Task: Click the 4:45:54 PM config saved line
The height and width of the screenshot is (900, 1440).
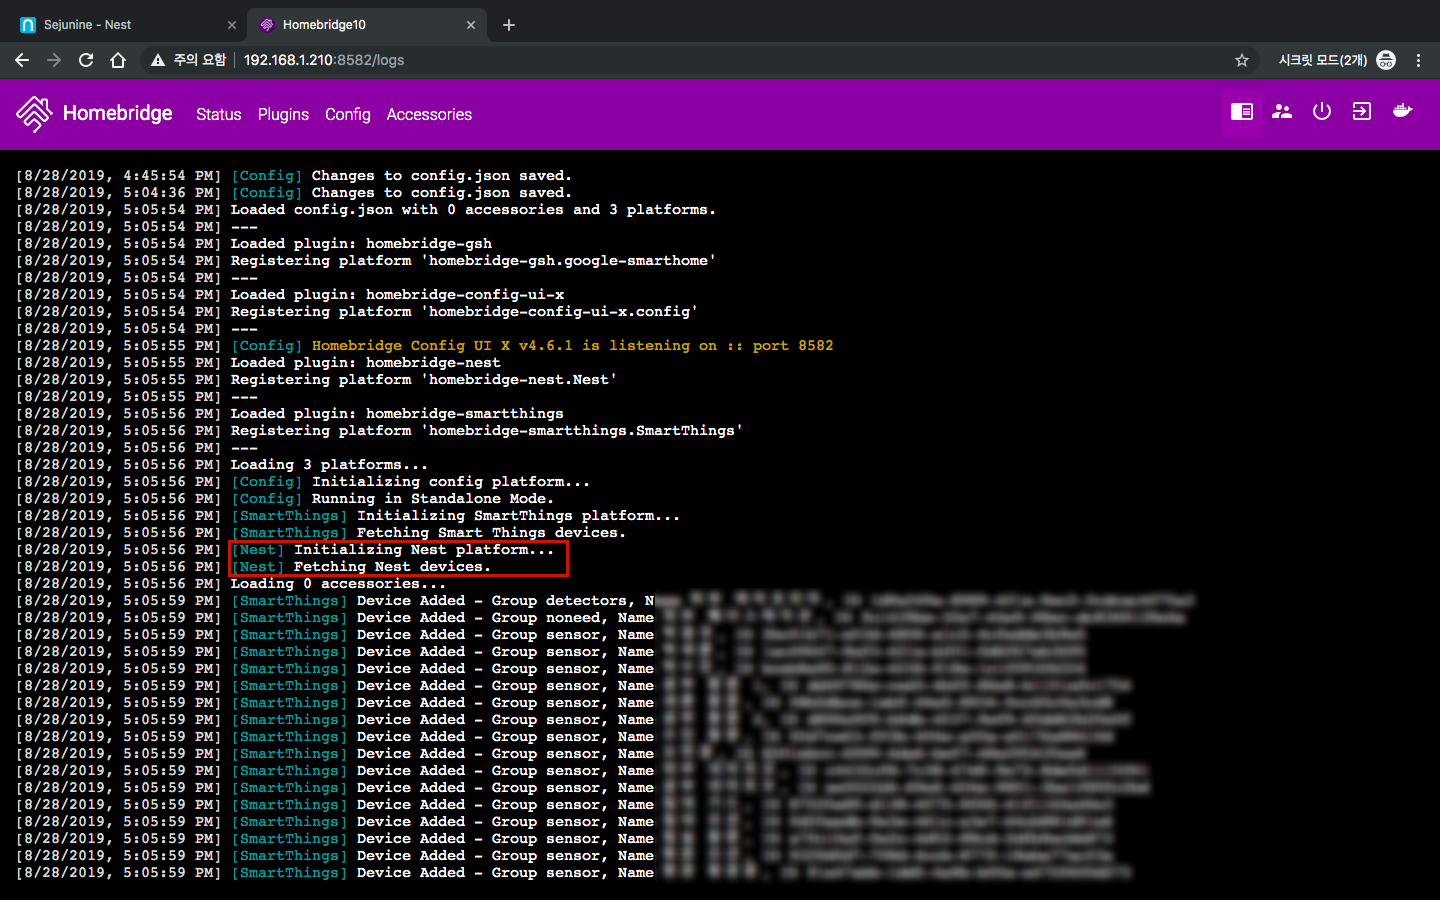Action: point(293,176)
